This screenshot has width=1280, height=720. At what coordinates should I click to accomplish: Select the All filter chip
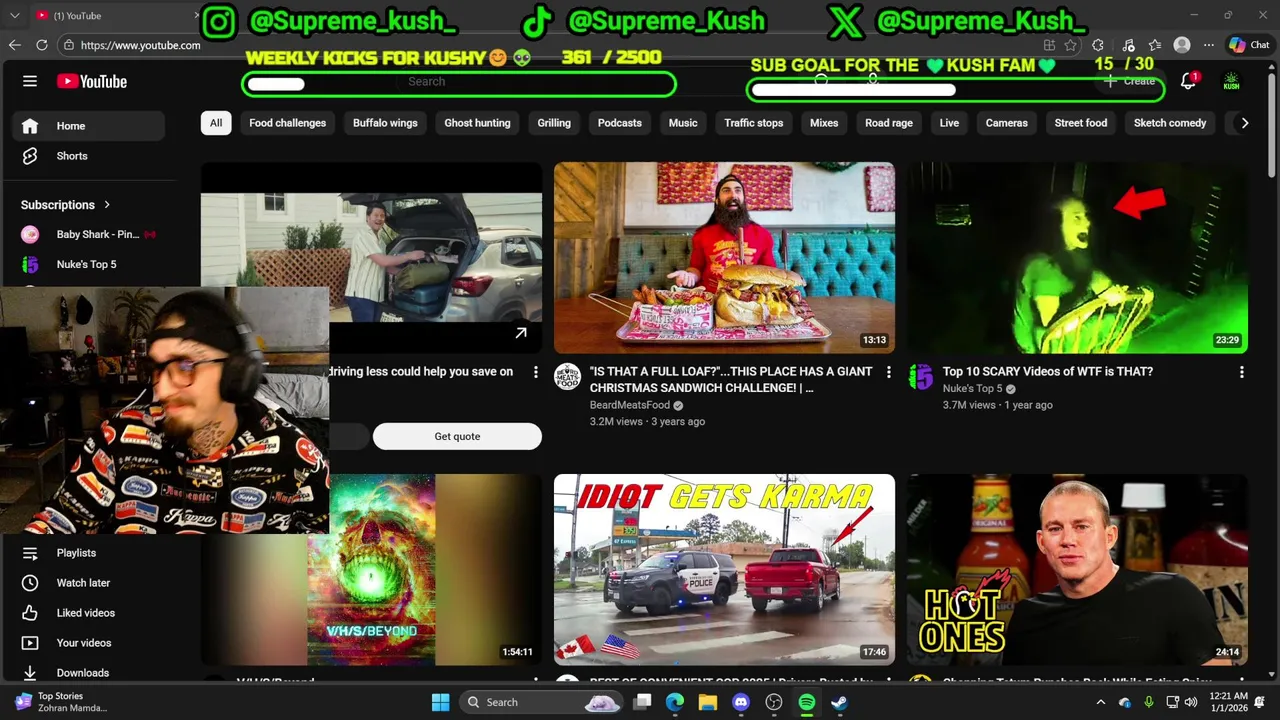216,123
